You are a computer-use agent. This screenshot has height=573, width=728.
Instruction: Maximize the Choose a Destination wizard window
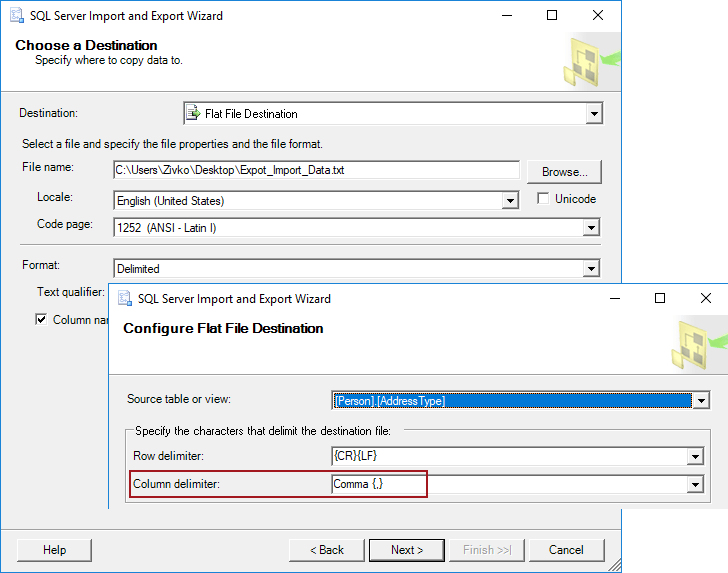[x=552, y=15]
